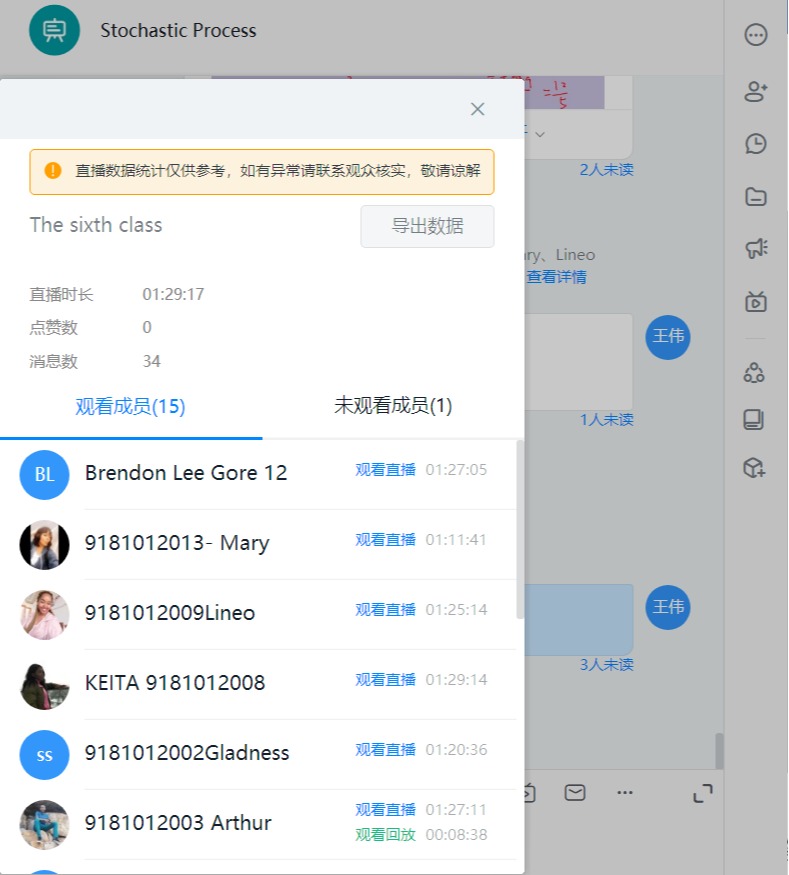
Task: Close the live statistics panel
Action: click(x=478, y=109)
